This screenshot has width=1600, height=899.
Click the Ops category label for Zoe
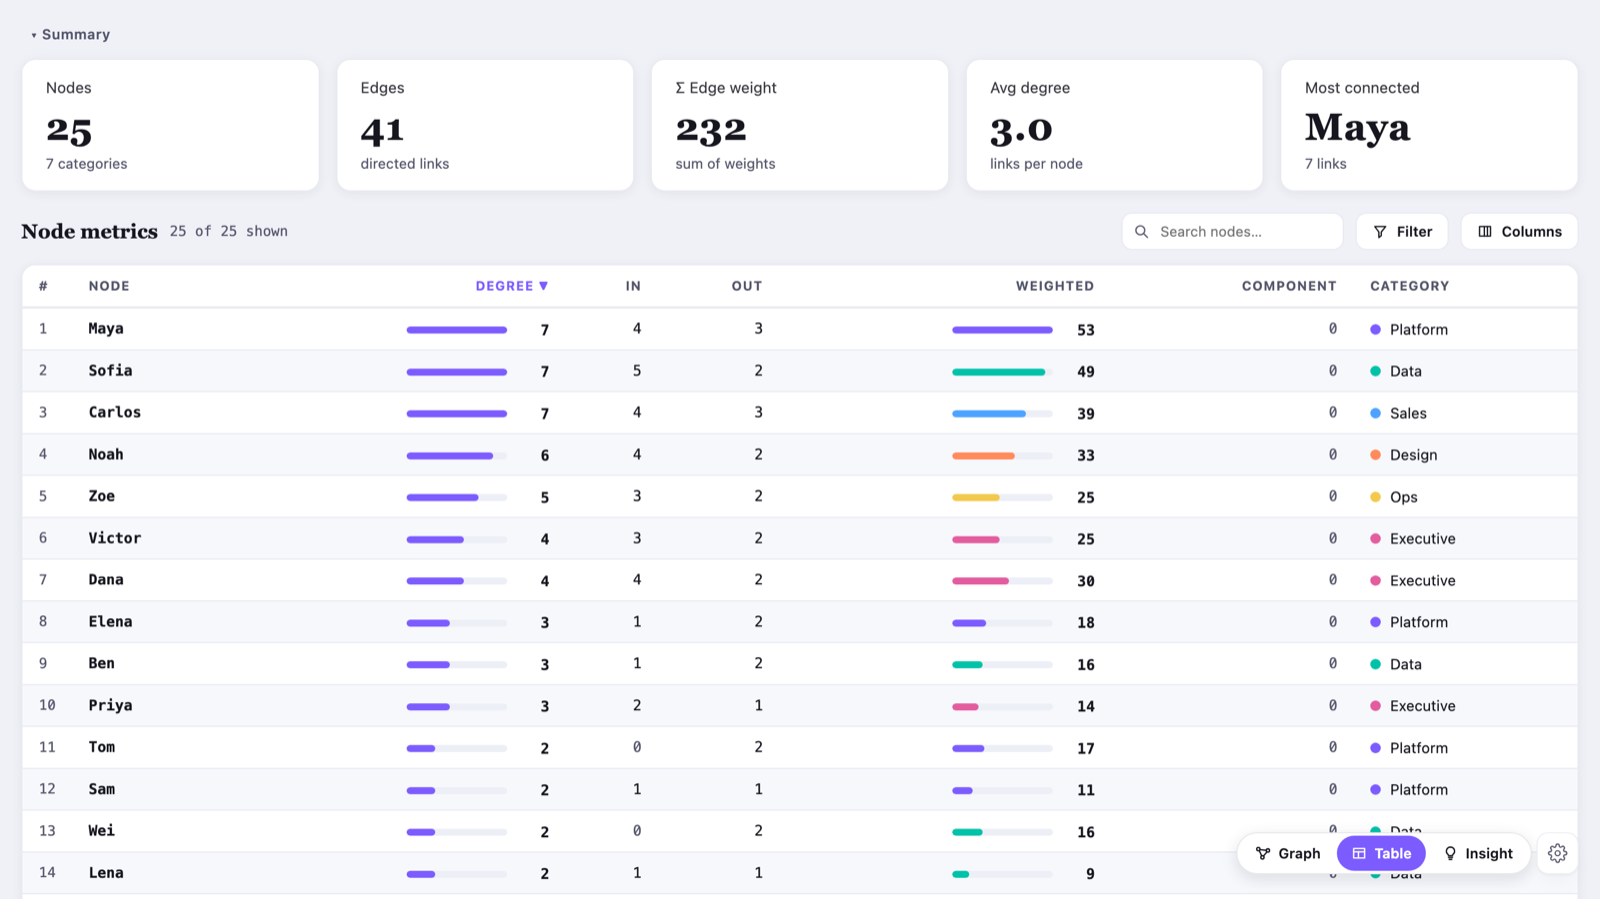pyautogui.click(x=1404, y=497)
